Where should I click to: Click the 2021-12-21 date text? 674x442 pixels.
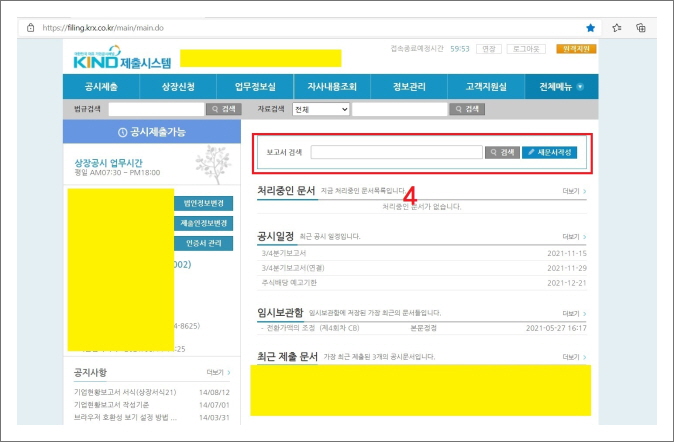567,283
